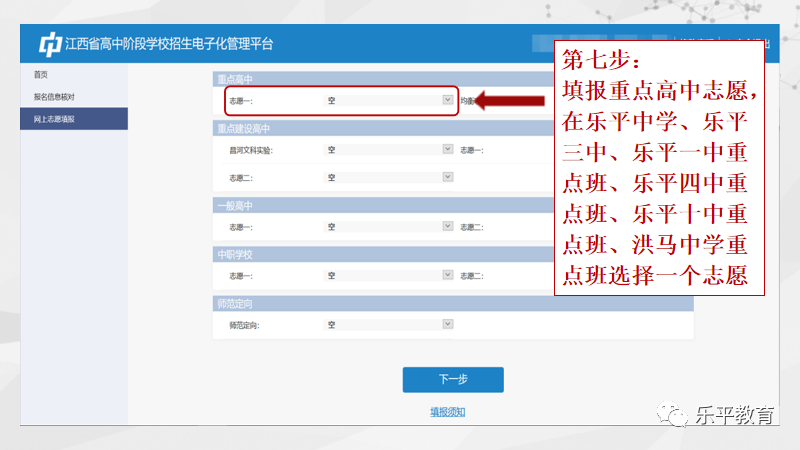Select 网上志愿填报 in the sidebar
Viewport: 800px width, 450px height.
[x=55, y=119]
